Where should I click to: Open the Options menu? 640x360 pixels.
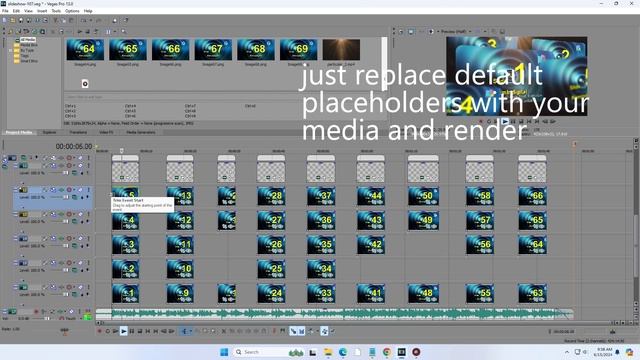click(72, 11)
